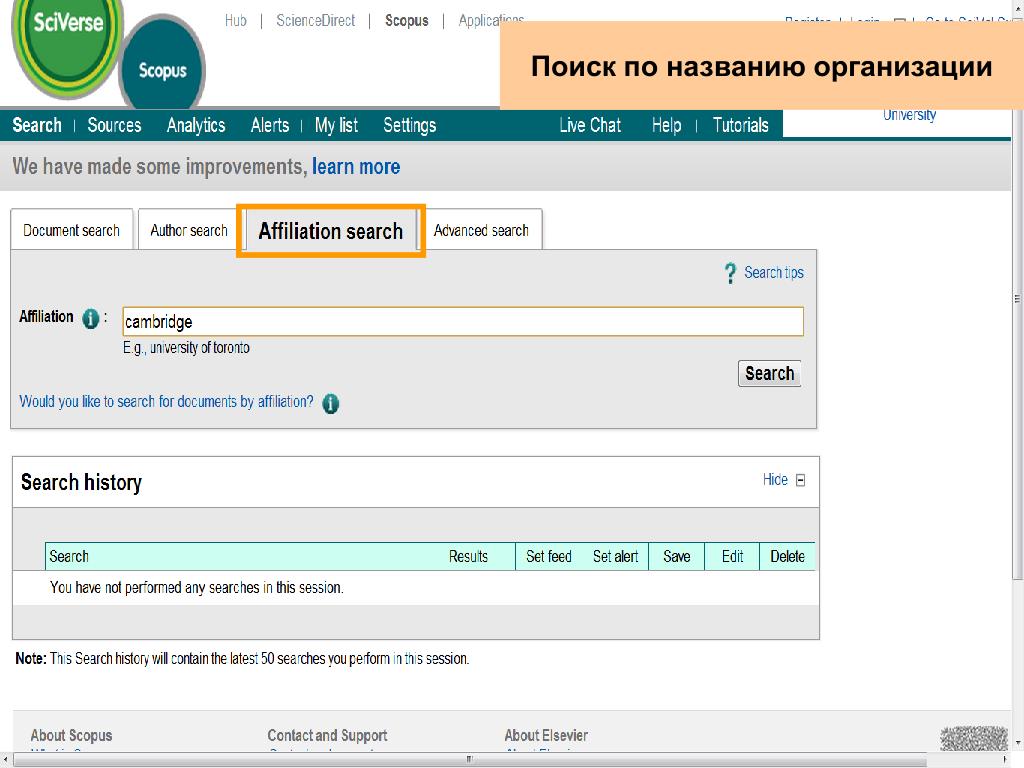
Task: Open the Help menu item
Action: [x=666, y=125]
